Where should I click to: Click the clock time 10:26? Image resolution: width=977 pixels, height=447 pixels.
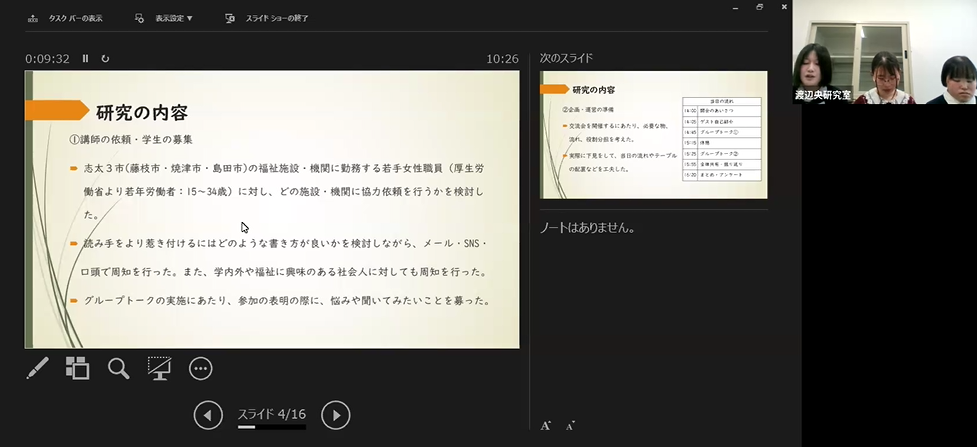502,59
